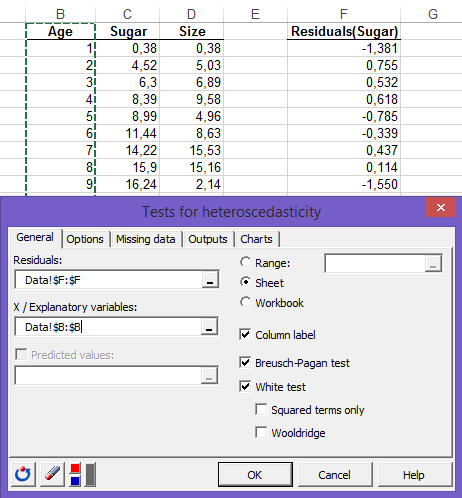Enable the Wooldridge checkbox

click(261, 433)
